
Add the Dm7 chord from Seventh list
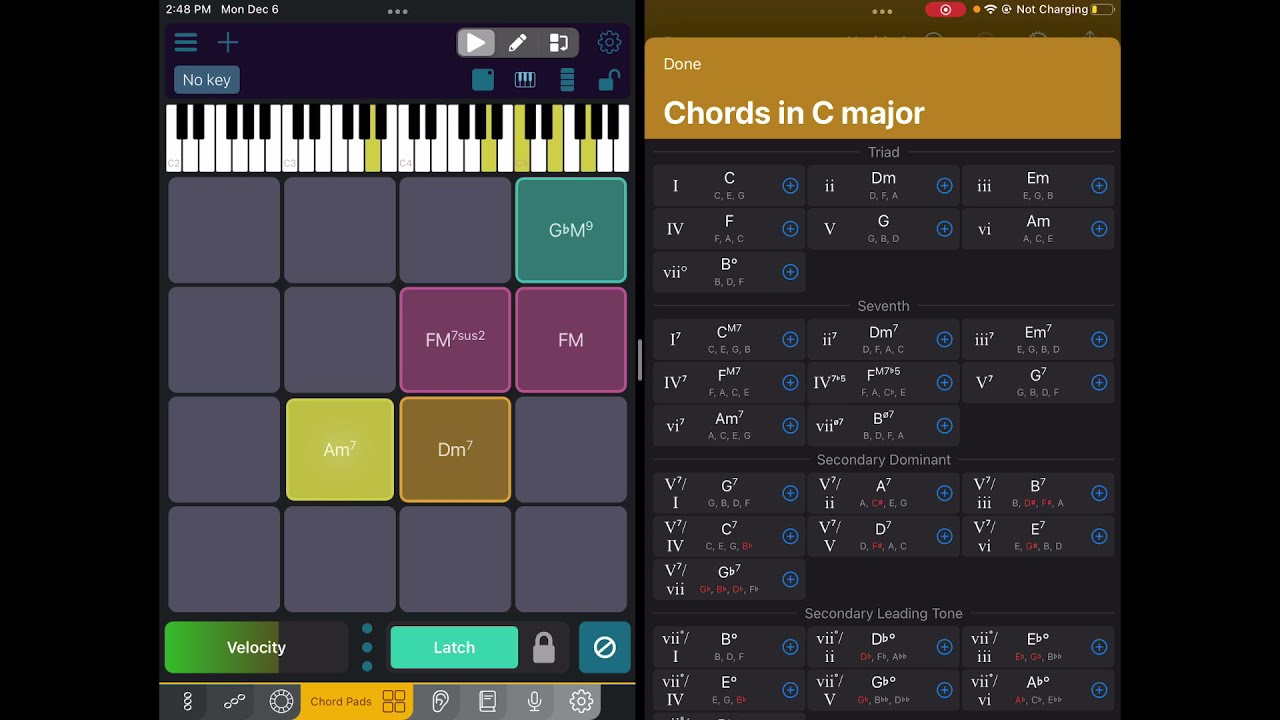(x=944, y=340)
